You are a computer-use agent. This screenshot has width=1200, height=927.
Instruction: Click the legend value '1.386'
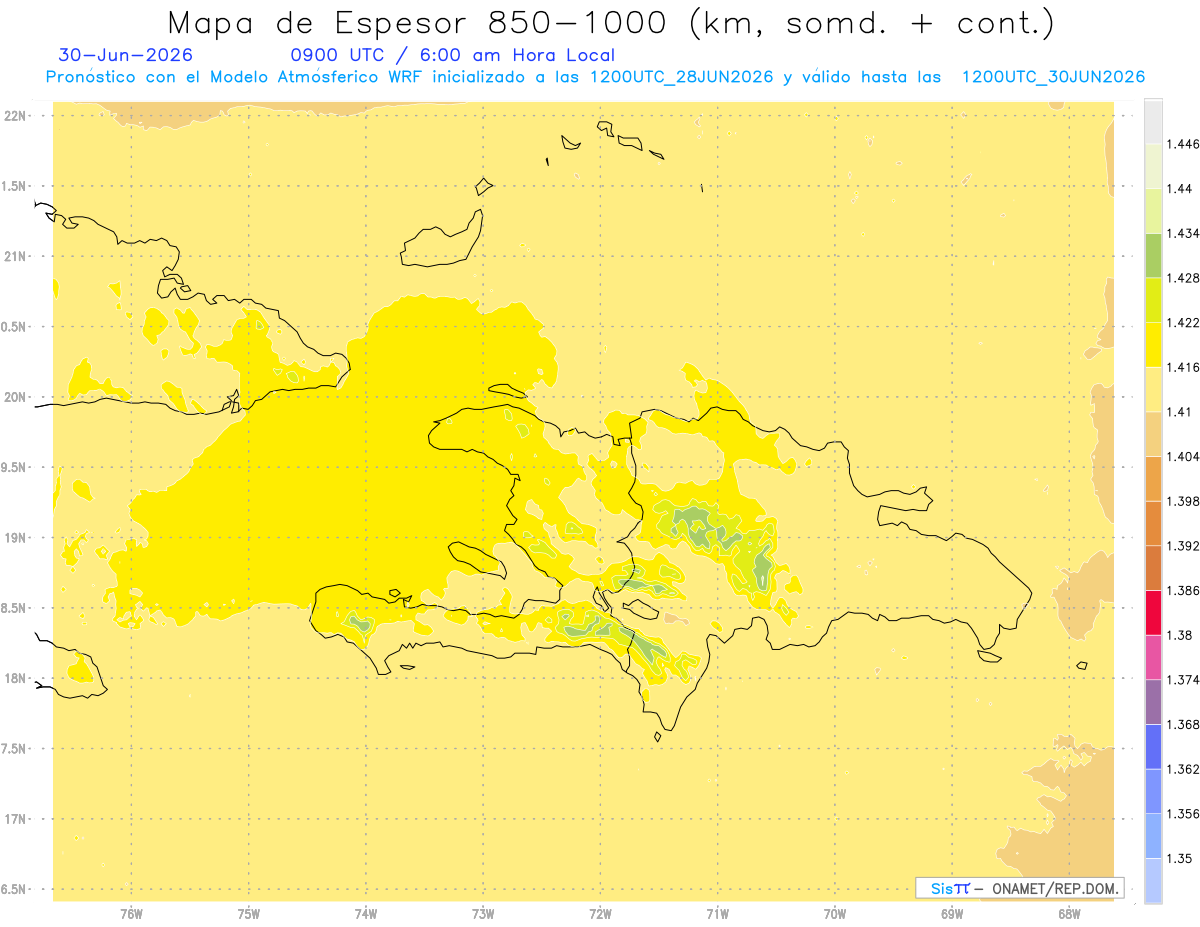1184,590
